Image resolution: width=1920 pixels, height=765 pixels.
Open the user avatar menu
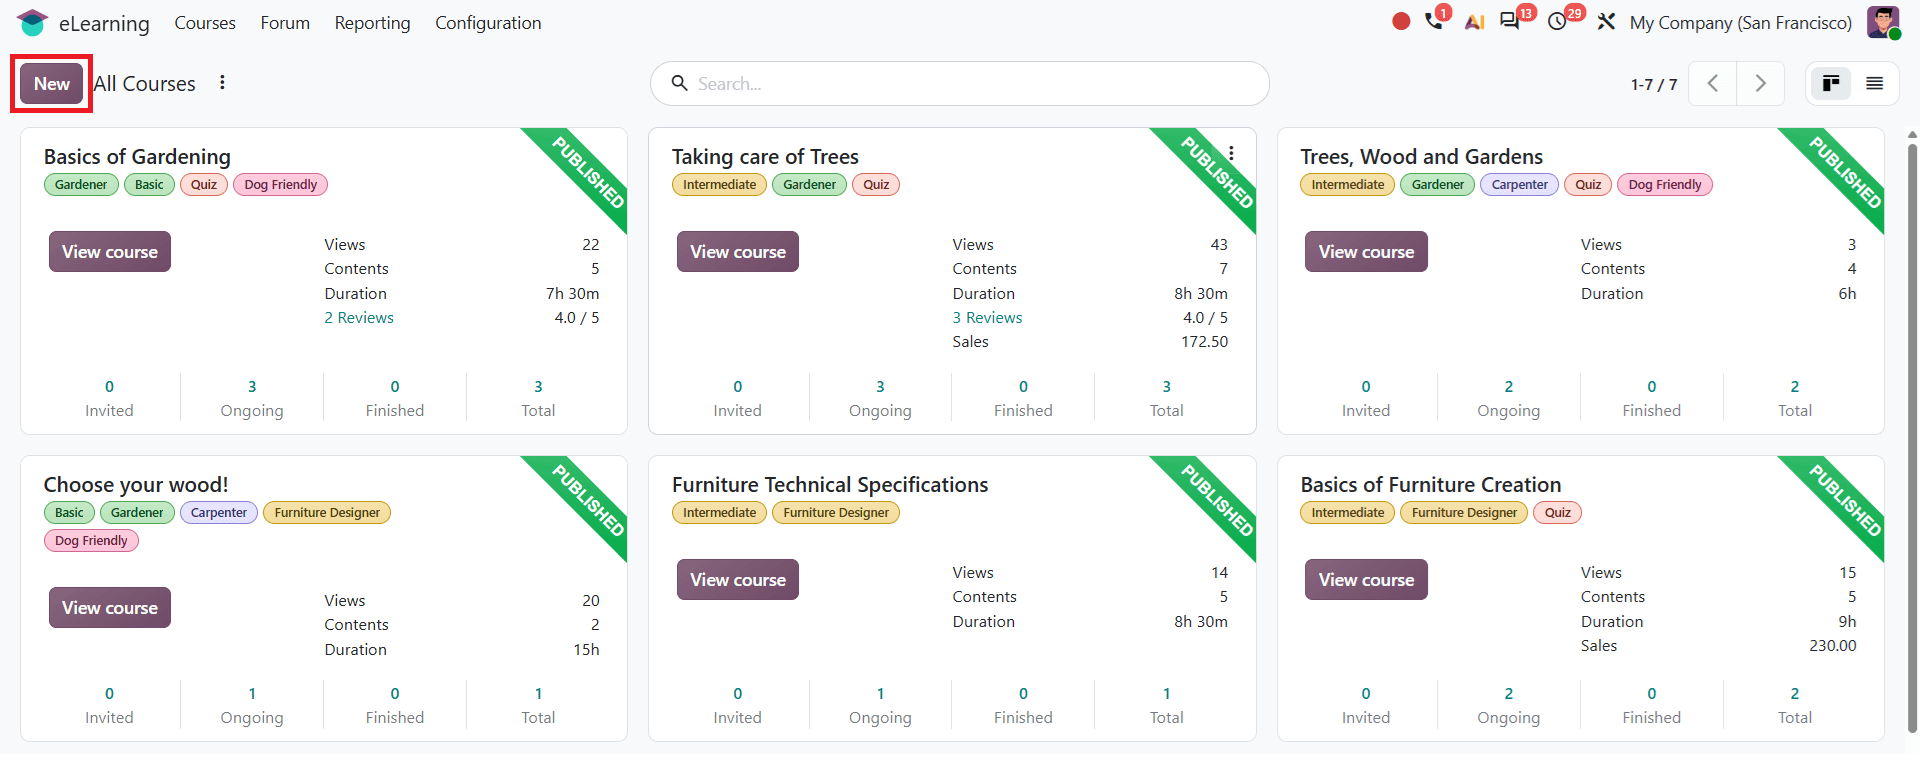[1883, 22]
